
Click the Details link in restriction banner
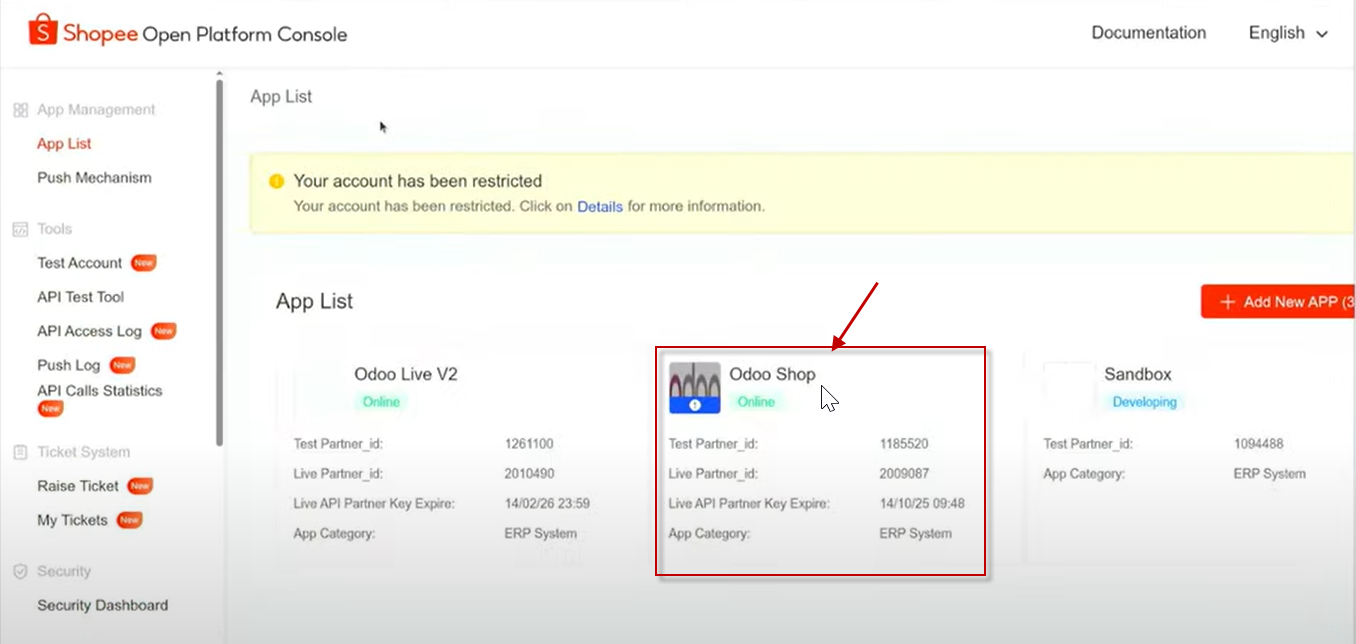600,206
